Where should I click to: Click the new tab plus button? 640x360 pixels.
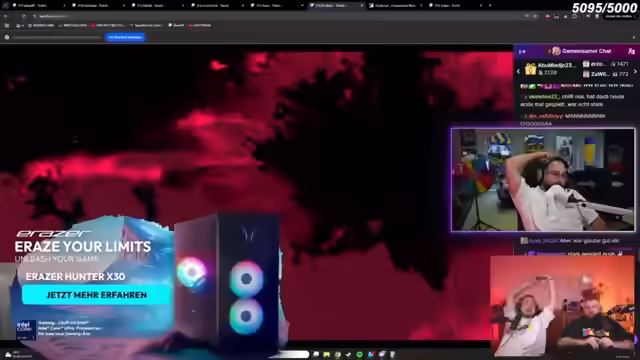(x=490, y=5)
